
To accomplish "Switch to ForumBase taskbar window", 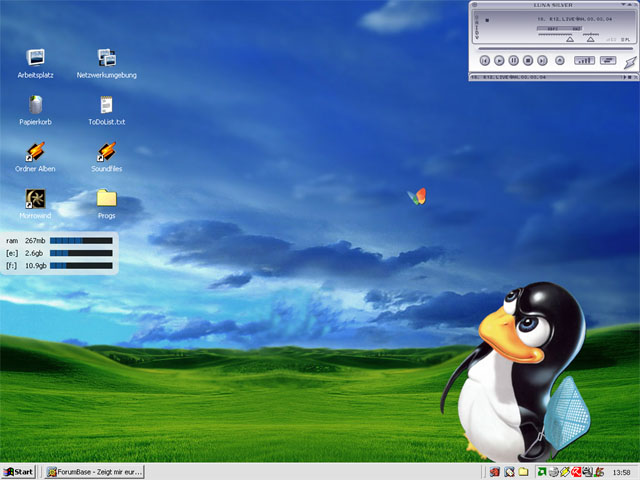I will [94, 472].
